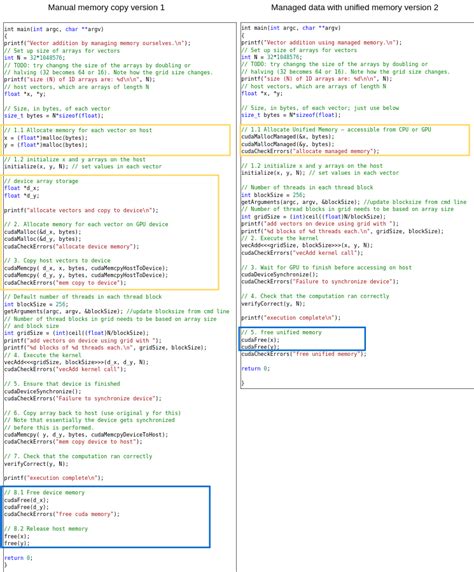Select comment "1.1 Allocate memory for each vector on host"
474x572 pixels.
(x=78, y=130)
